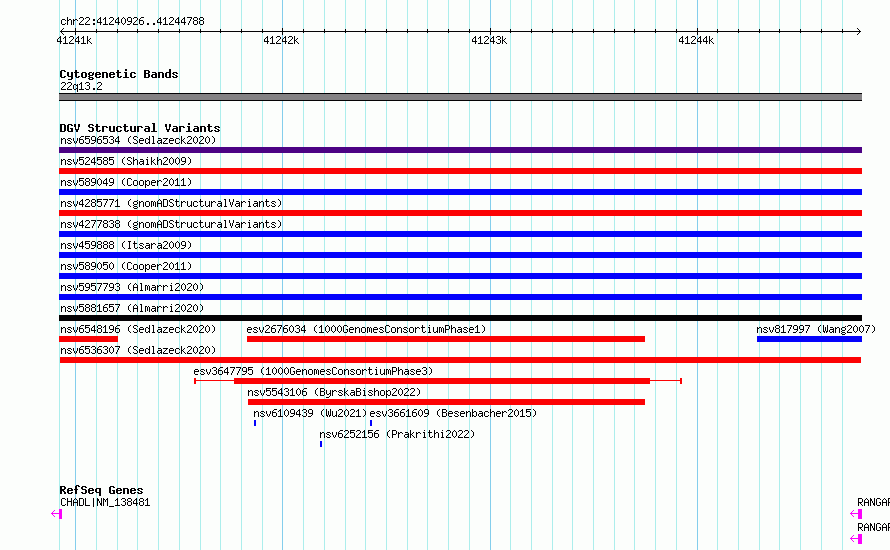Select the long red nsv6536307 variant bar
The width and height of the screenshot is (890, 550).
pos(460,360)
